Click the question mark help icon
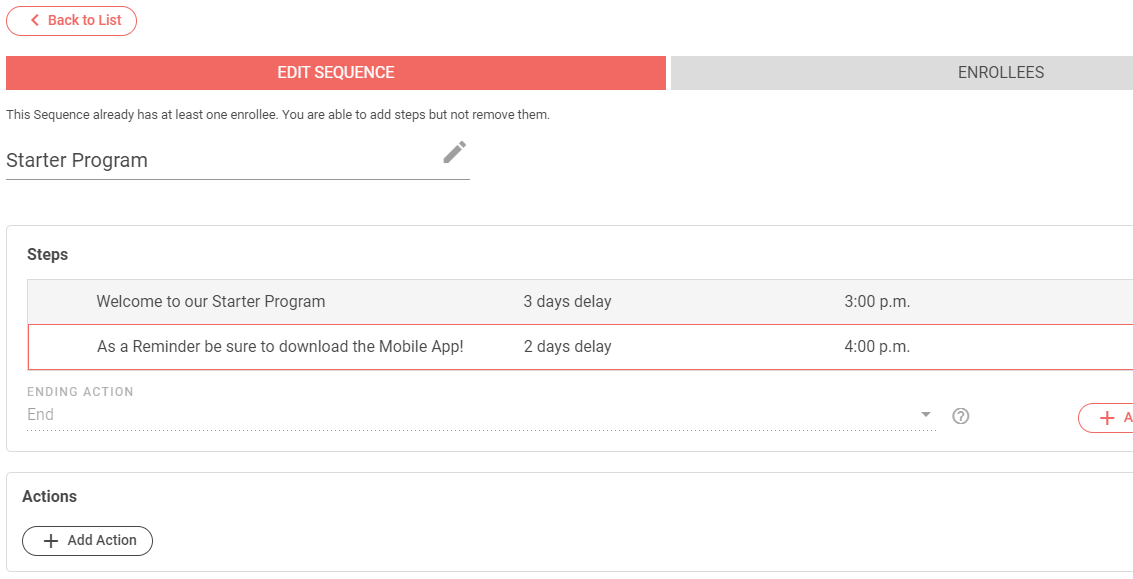The height and width of the screenshot is (579, 1133). click(961, 417)
